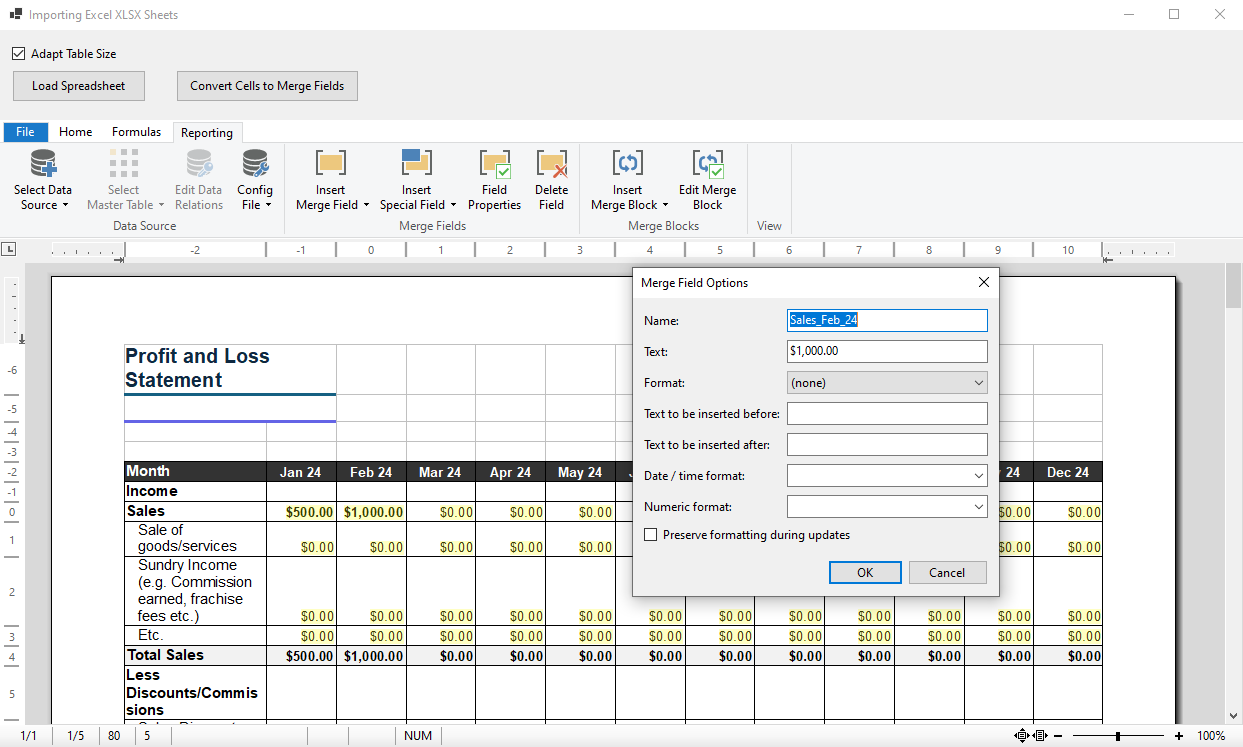Click the Load Spreadsheet button
1243x747 pixels.
pos(79,86)
